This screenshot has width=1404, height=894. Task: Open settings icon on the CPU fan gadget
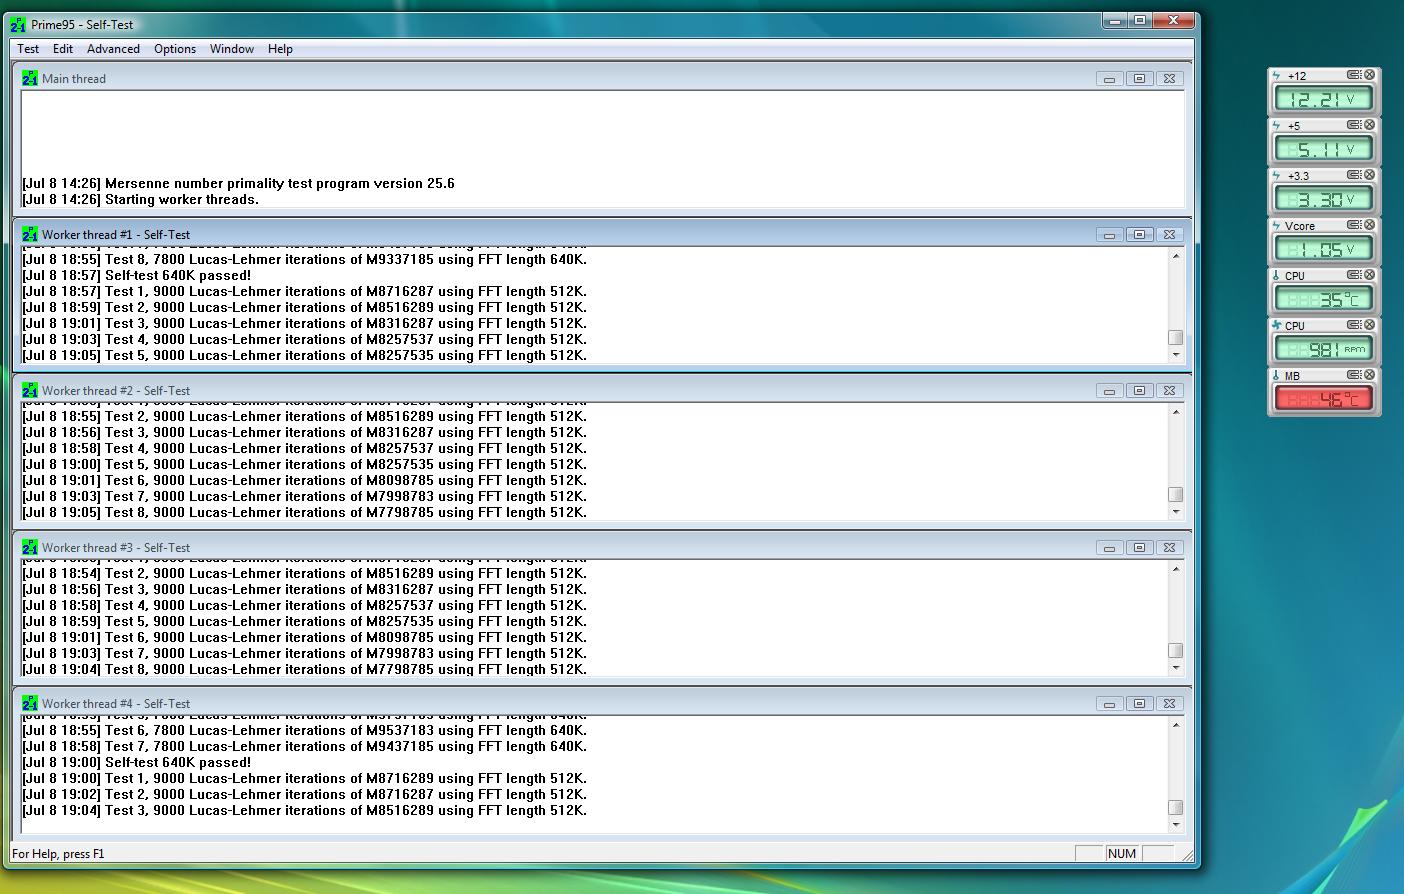pyautogui.click(x=1354, y=325)
